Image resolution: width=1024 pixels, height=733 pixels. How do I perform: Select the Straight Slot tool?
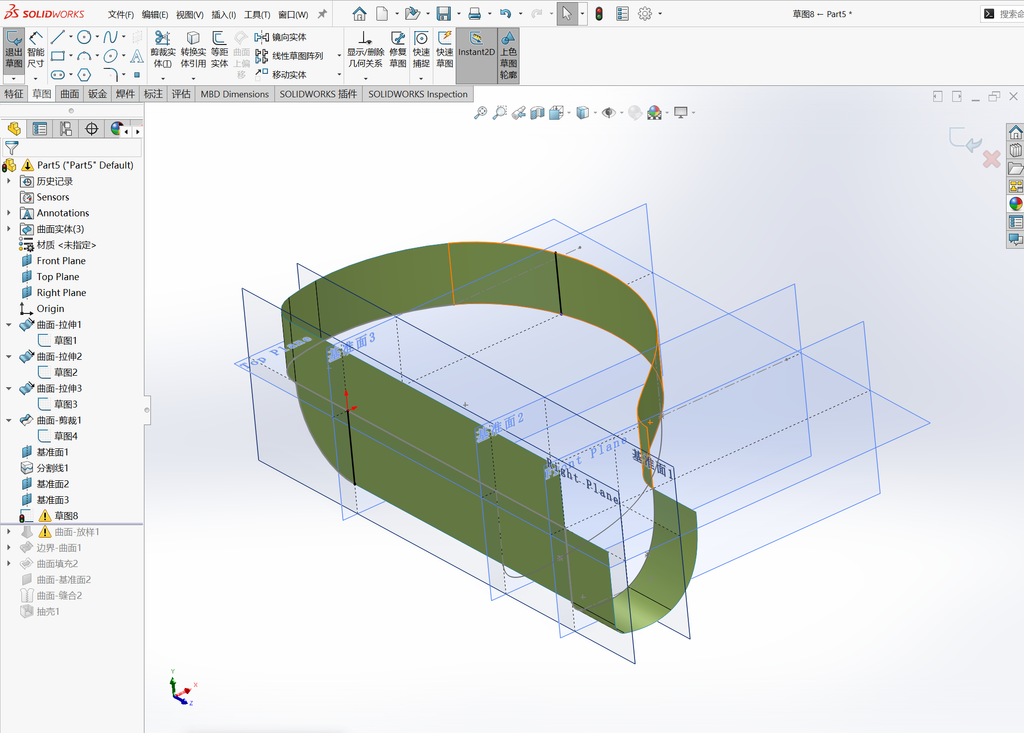[x=58, y=74]
